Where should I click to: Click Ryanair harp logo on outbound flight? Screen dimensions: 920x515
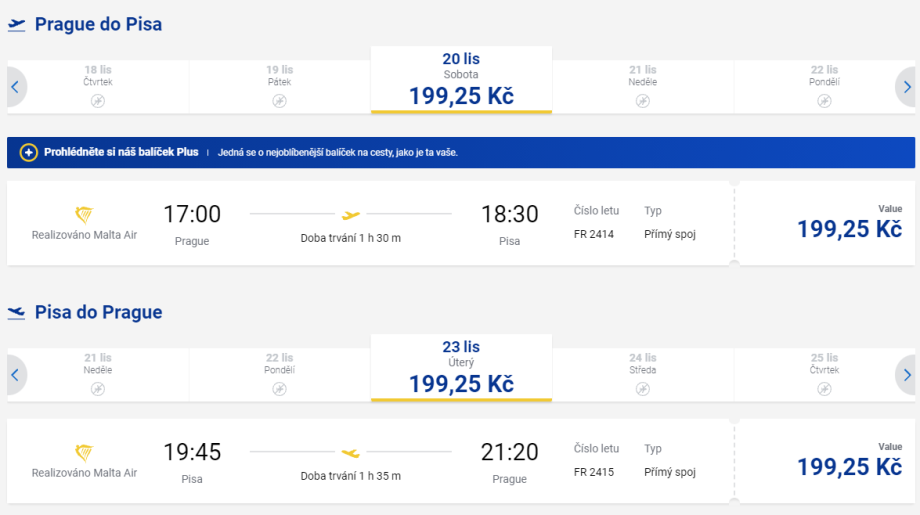click(84, 214)
